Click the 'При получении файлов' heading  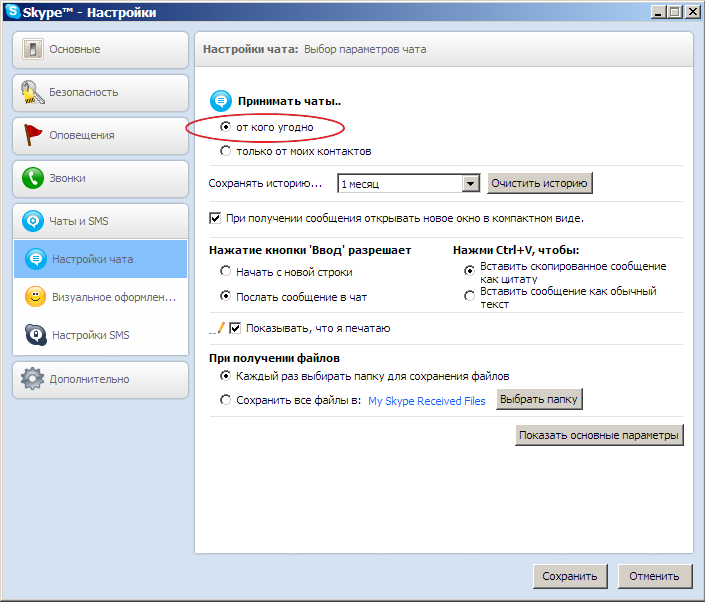pyautogui.click(x=274, y=358)
